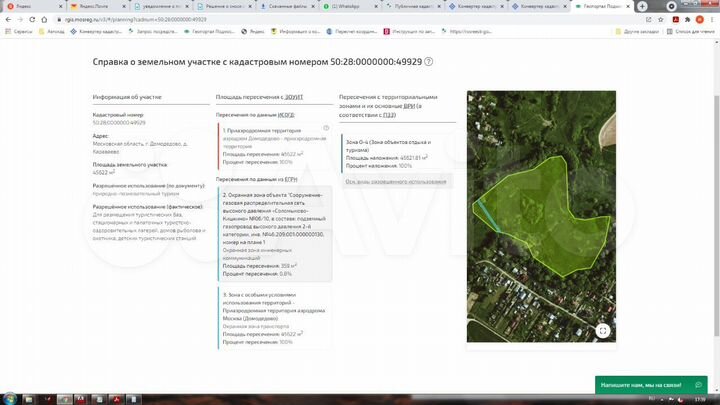720x405 pixels.
Task: Click the share page icon in address bar
Action: coord(648,20)
